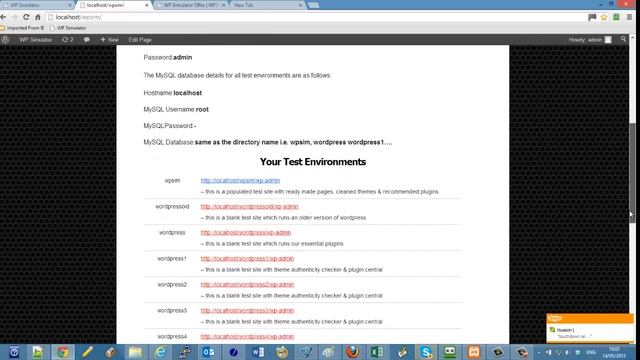Launch Google Chrome from the taskbar
Viewport: 640px width, 360px height.
pyautogui.click(x=62, y=352)
